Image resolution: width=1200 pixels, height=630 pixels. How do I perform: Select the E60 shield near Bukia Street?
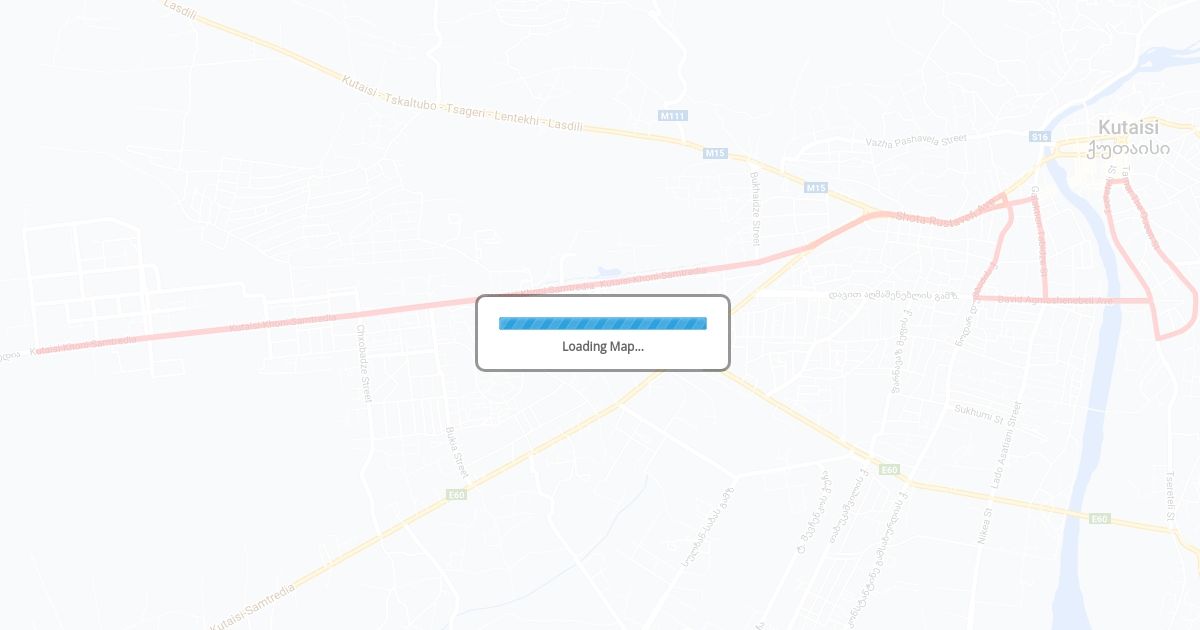[457, 495]
